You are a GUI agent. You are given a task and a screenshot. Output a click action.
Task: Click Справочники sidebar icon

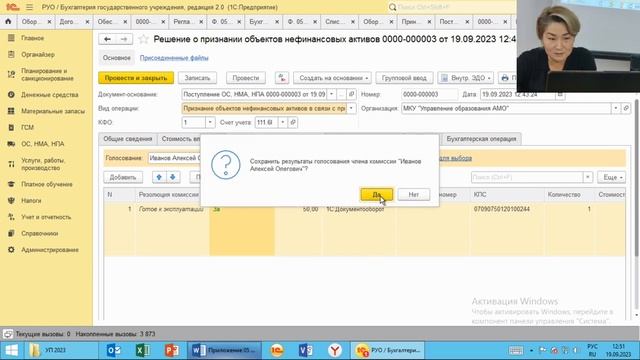click(x=11, y=233)
